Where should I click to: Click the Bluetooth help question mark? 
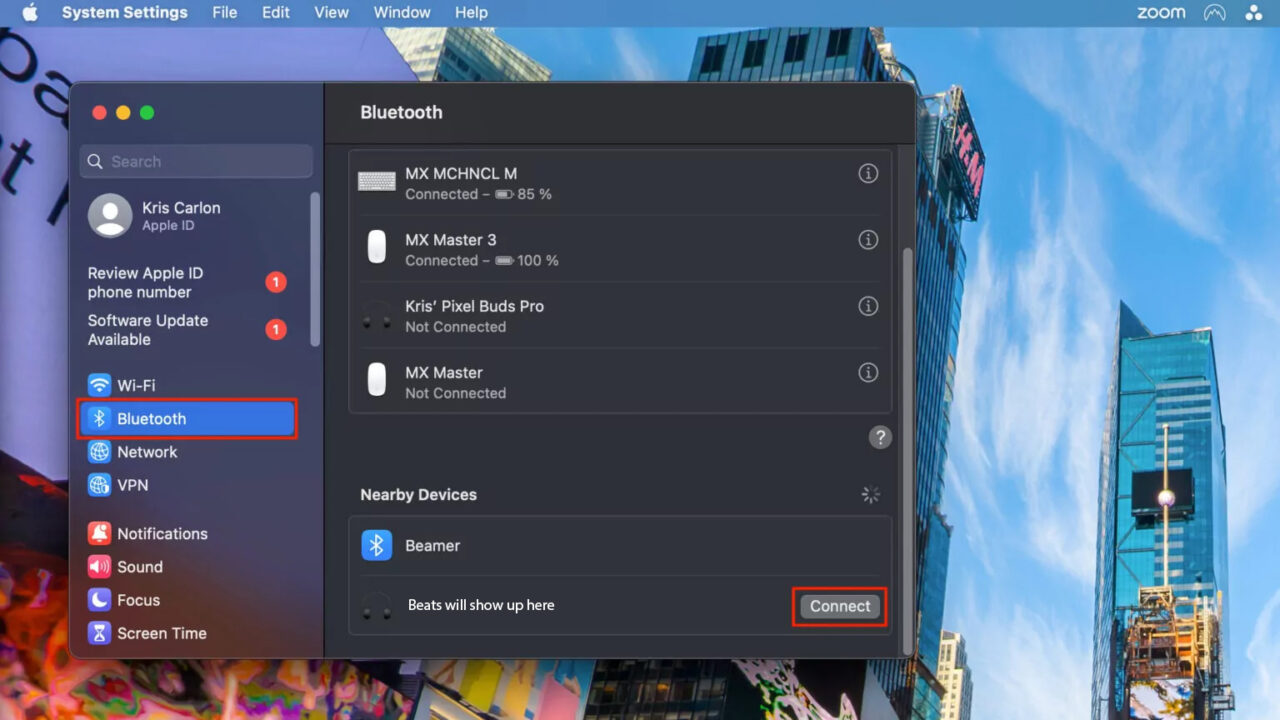(x=879, y=437)
